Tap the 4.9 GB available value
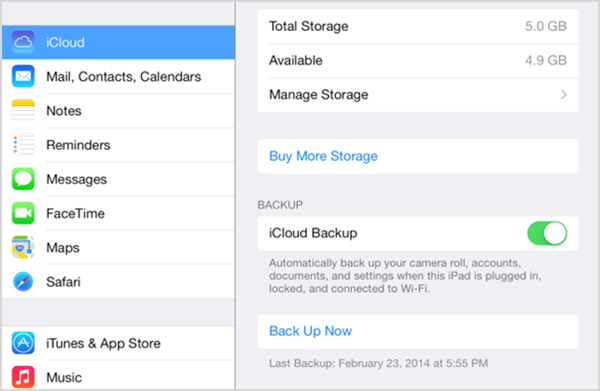600x391 pixels. [546, 60]
